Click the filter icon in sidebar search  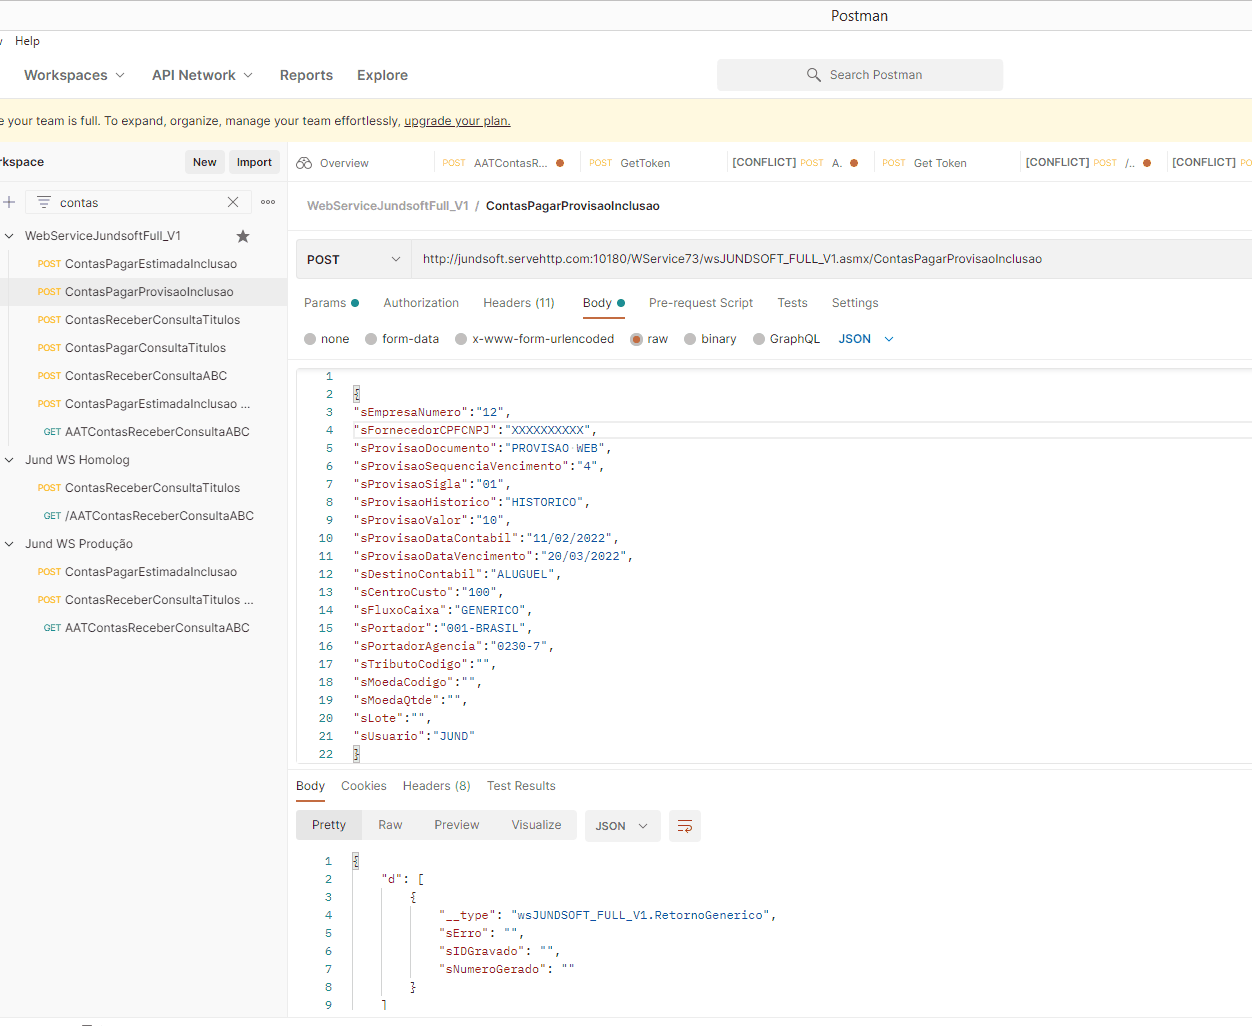(x=44, y=202)
